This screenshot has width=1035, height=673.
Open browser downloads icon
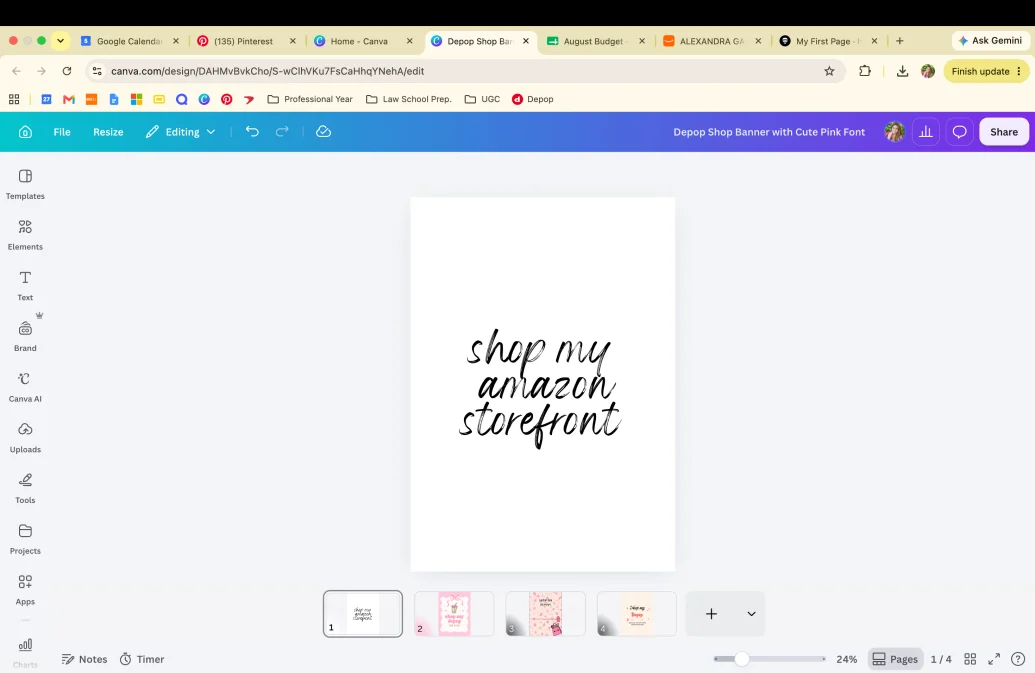(x=902, y=71)
